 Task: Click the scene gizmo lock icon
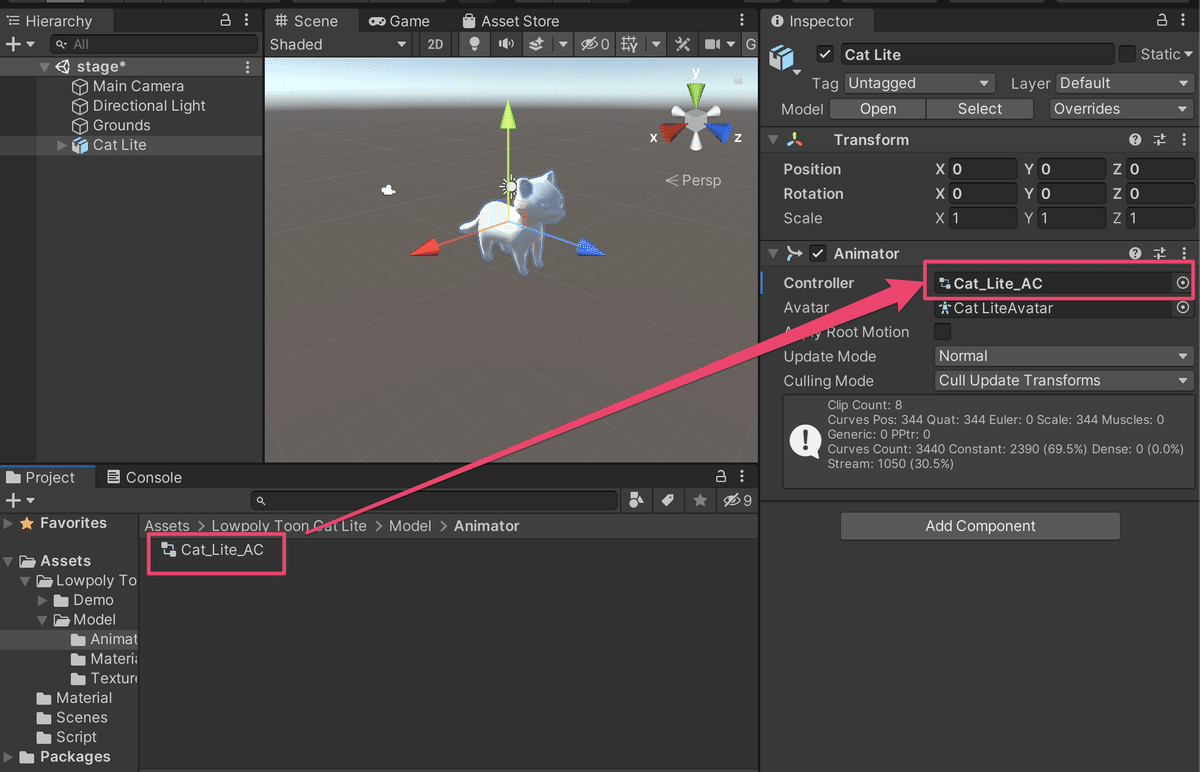click(738, 78)
